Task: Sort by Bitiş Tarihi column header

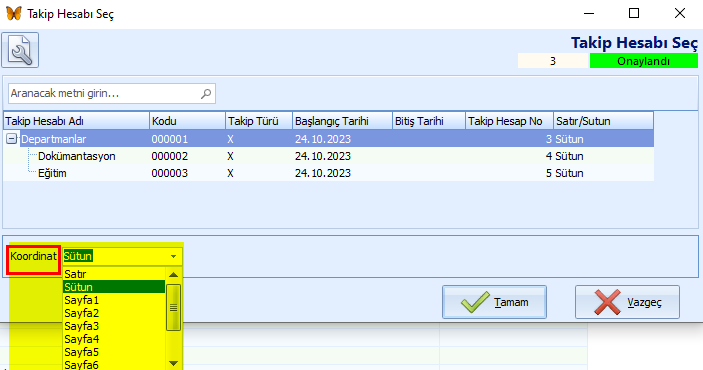Action: [429, 121]
